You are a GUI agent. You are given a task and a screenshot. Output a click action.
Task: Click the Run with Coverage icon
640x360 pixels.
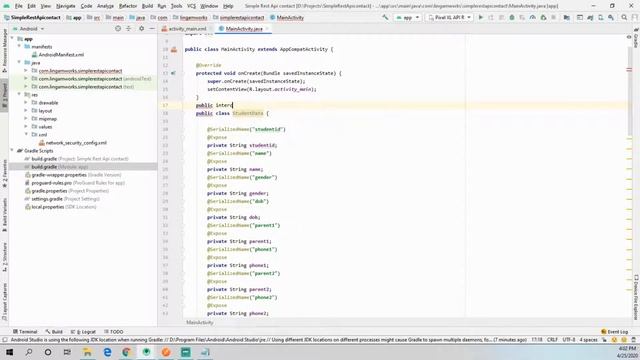522,18
